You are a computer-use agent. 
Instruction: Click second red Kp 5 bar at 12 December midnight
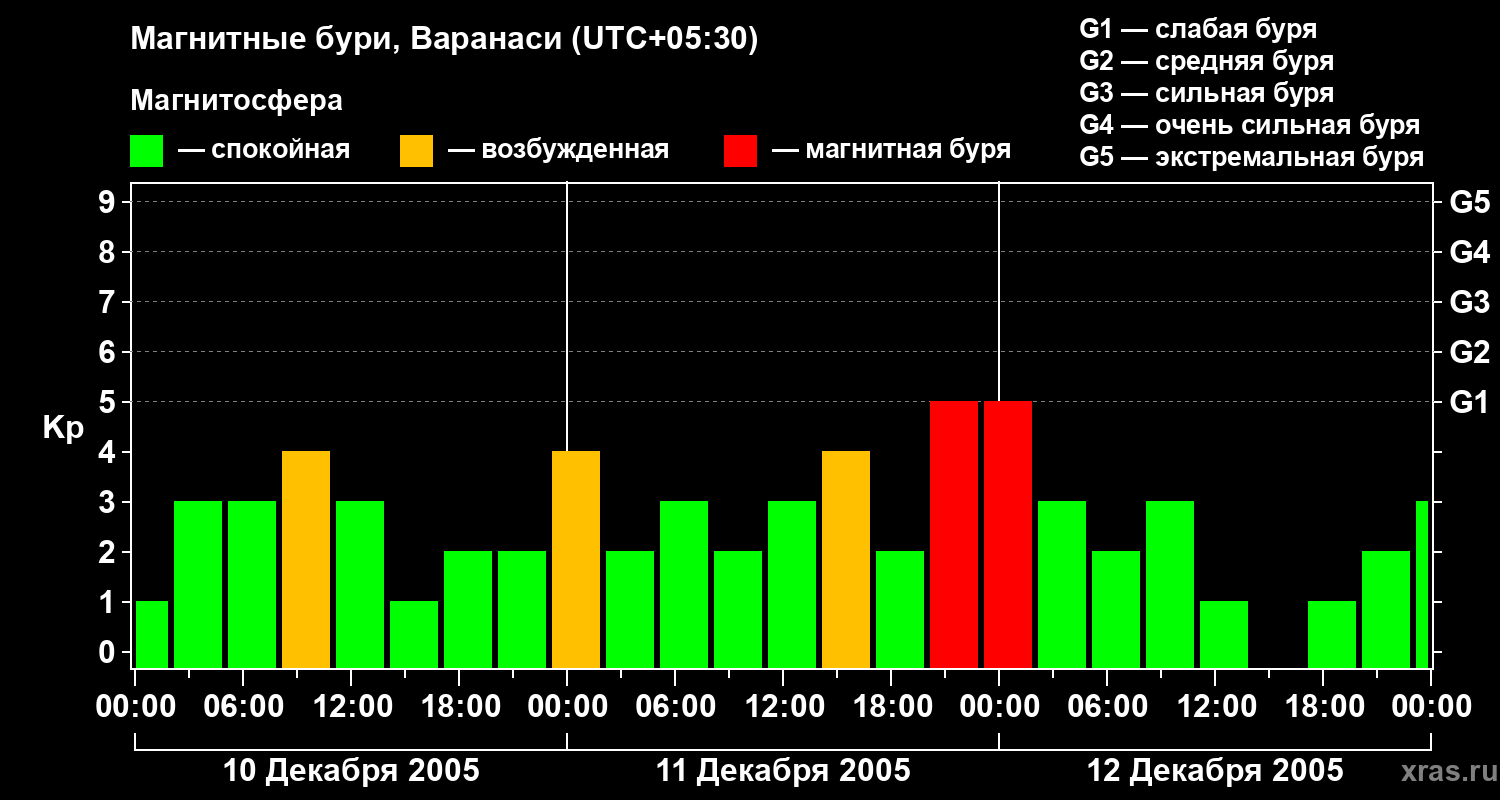(x=1008, y=534)
